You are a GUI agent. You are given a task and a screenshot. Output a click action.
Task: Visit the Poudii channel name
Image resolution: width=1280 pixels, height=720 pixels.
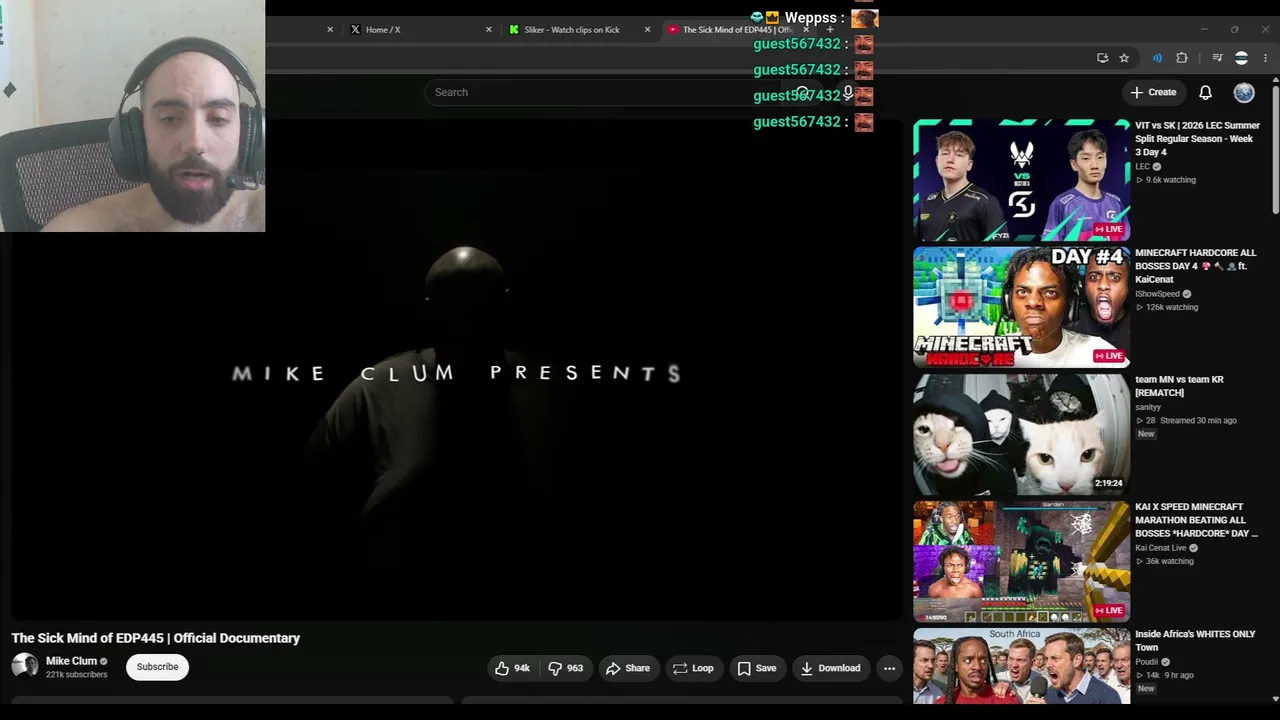[1146, 662]
